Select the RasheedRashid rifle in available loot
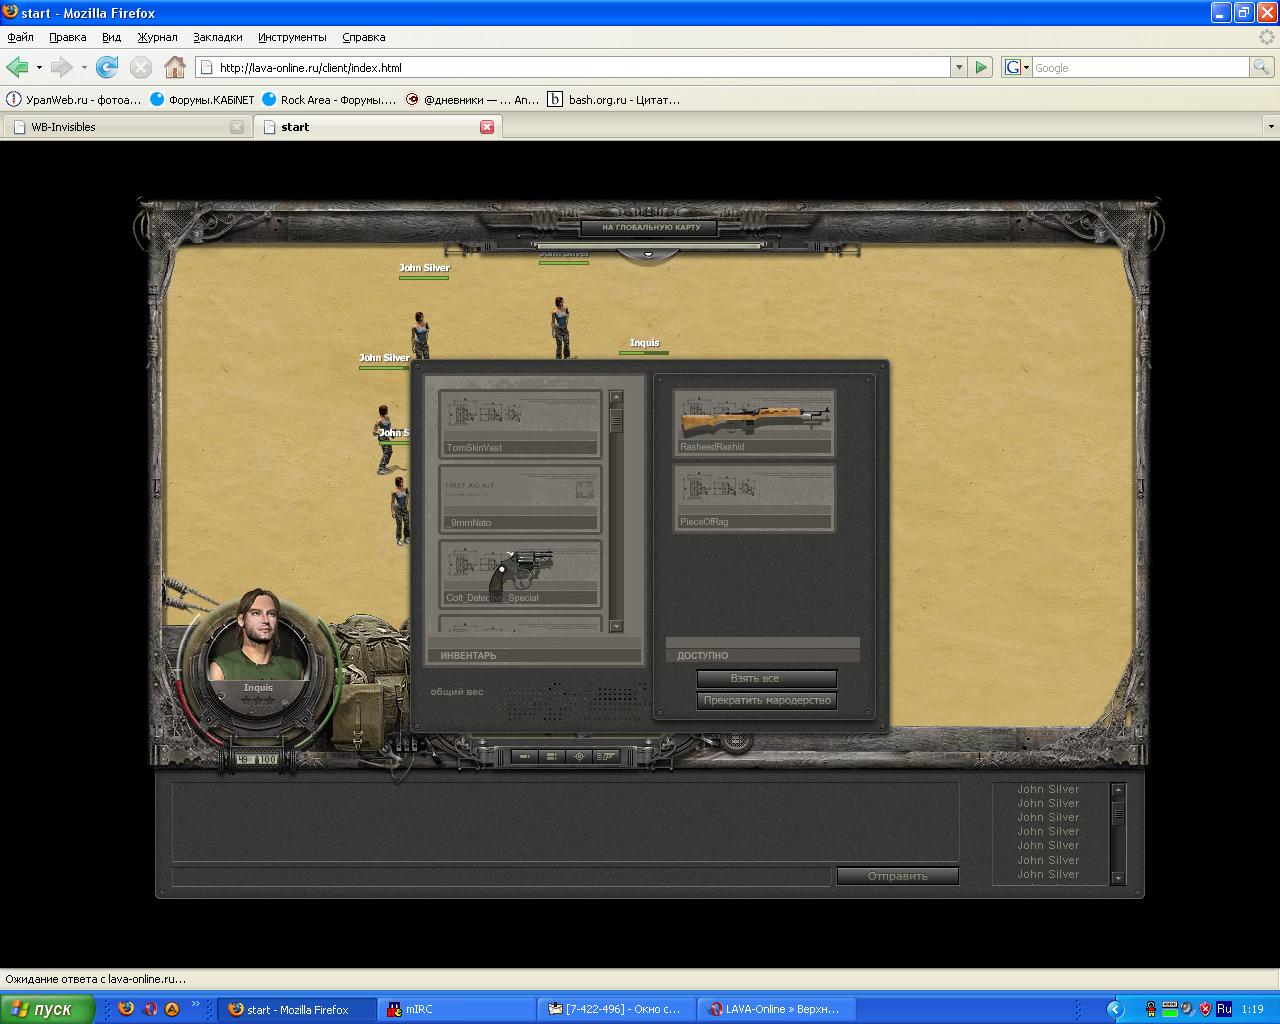The width and height of the screenshot is (1280, 1024). click(753, 422)
